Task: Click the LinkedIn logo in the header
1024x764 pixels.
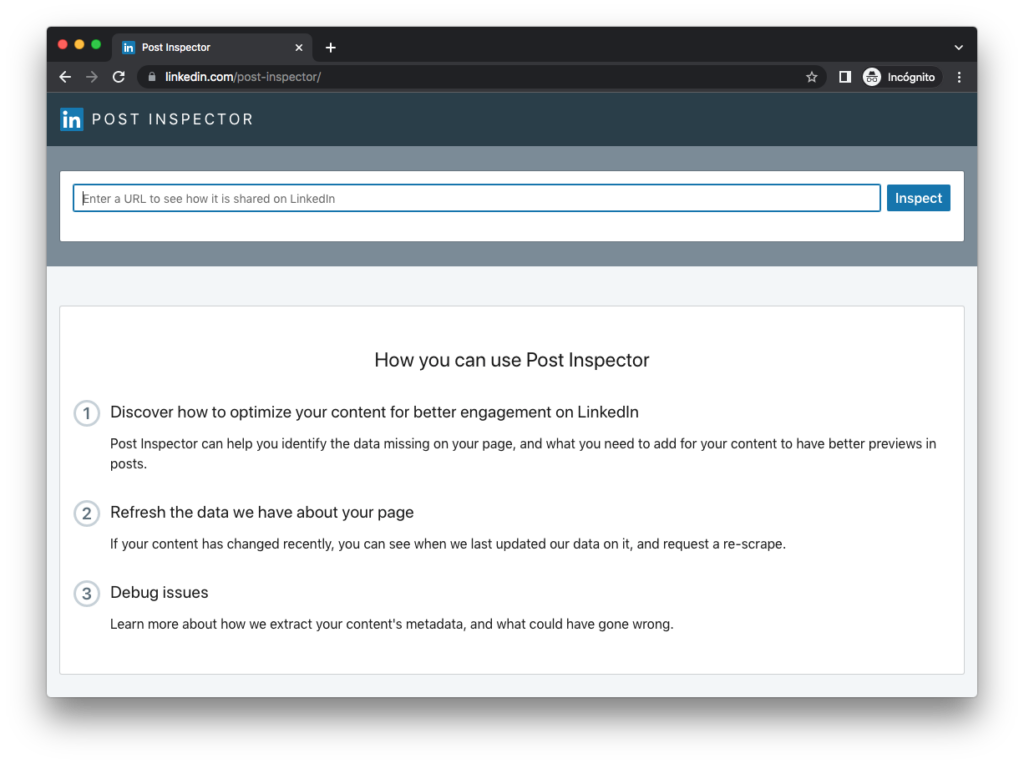Action: tap(72, 119)
